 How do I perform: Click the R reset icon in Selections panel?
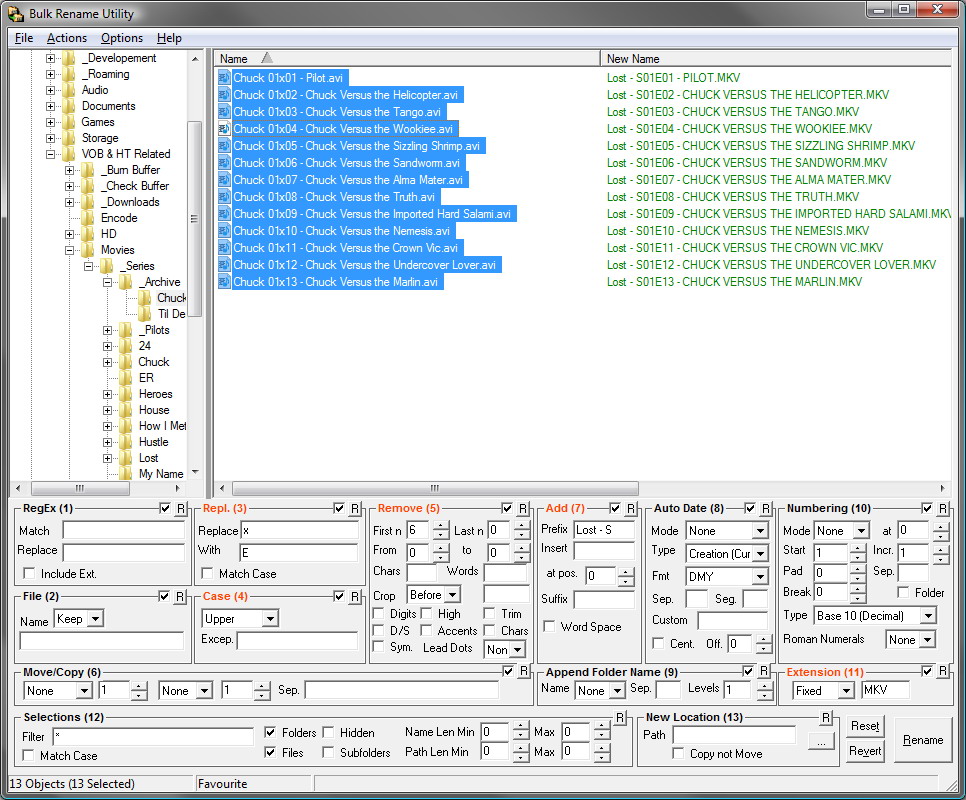coord(620,718)
